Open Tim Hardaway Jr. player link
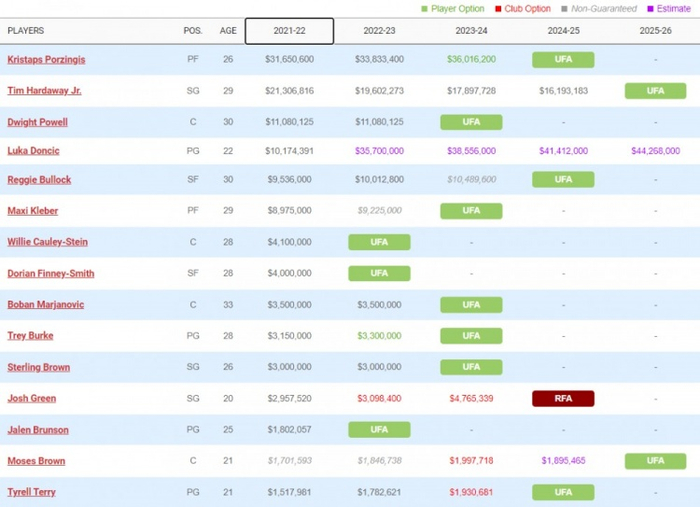The image size is (700, 507). click(44, 91)
